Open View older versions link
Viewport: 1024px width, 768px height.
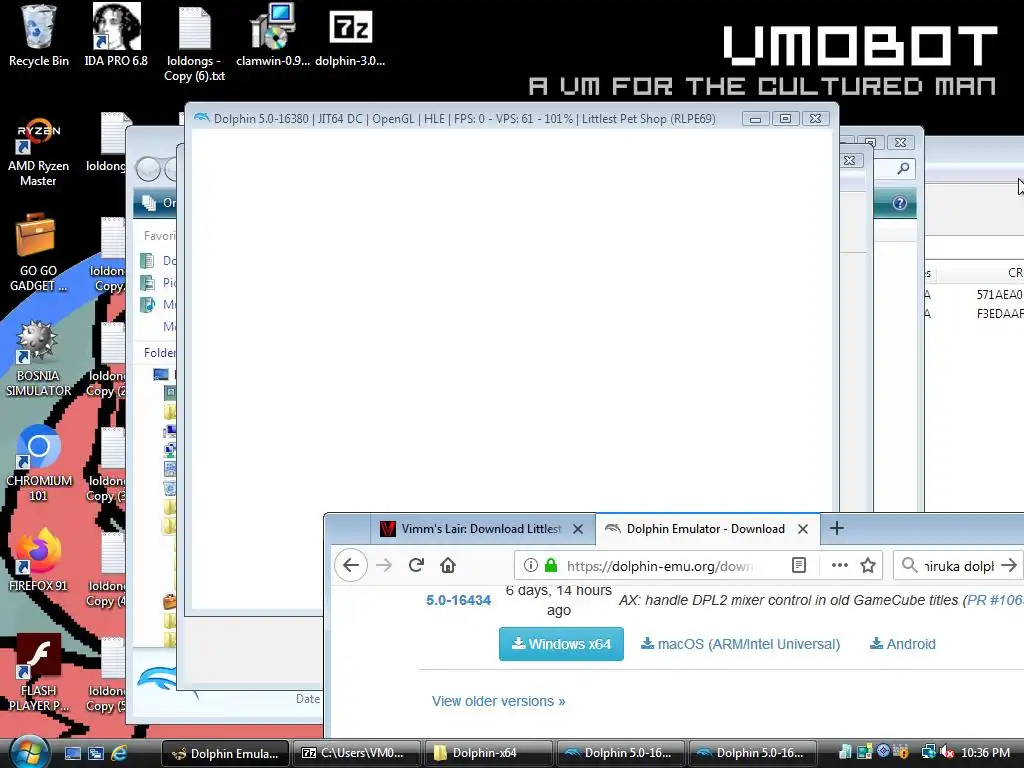click(x=498, y=701)
